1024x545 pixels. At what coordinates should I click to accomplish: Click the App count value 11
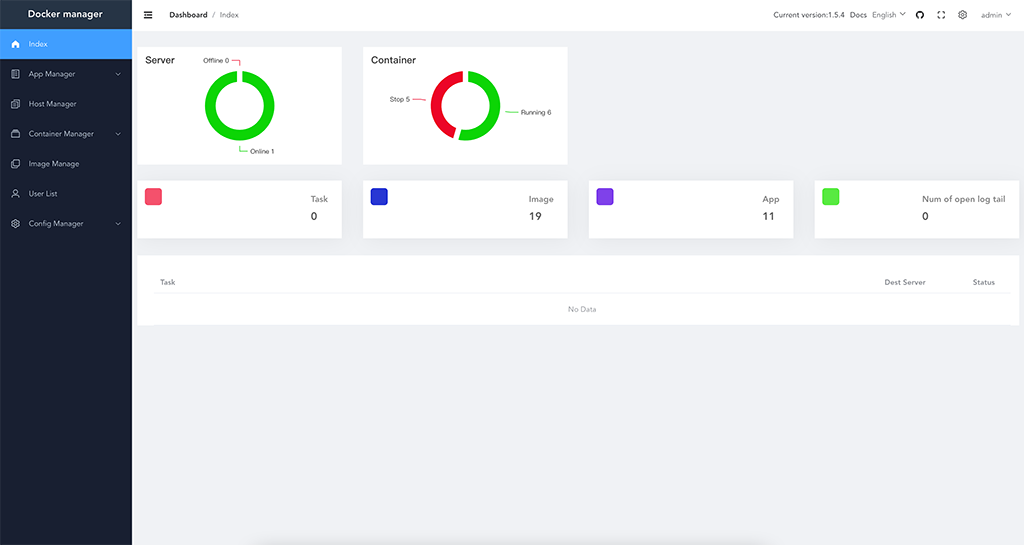pyautogui.click(x=768, y=217)
